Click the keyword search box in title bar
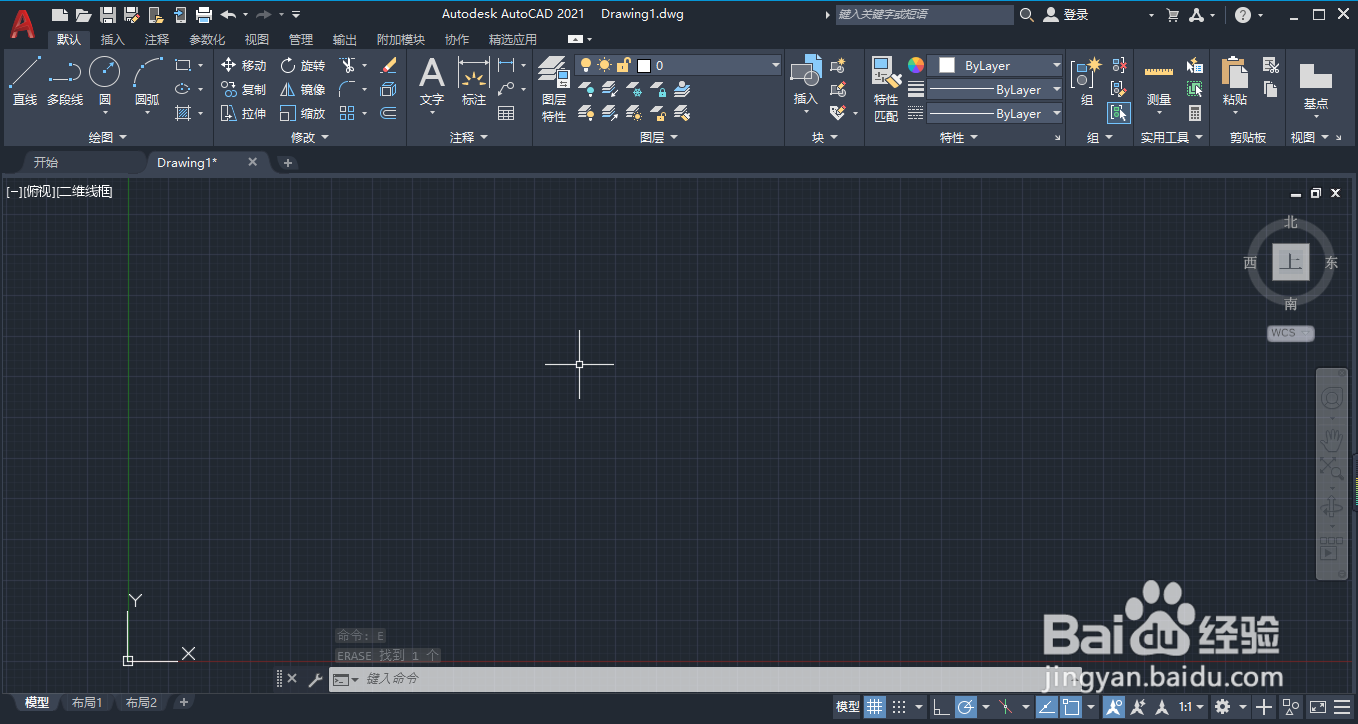This screenshot has width=1358, height=724. 925,14
